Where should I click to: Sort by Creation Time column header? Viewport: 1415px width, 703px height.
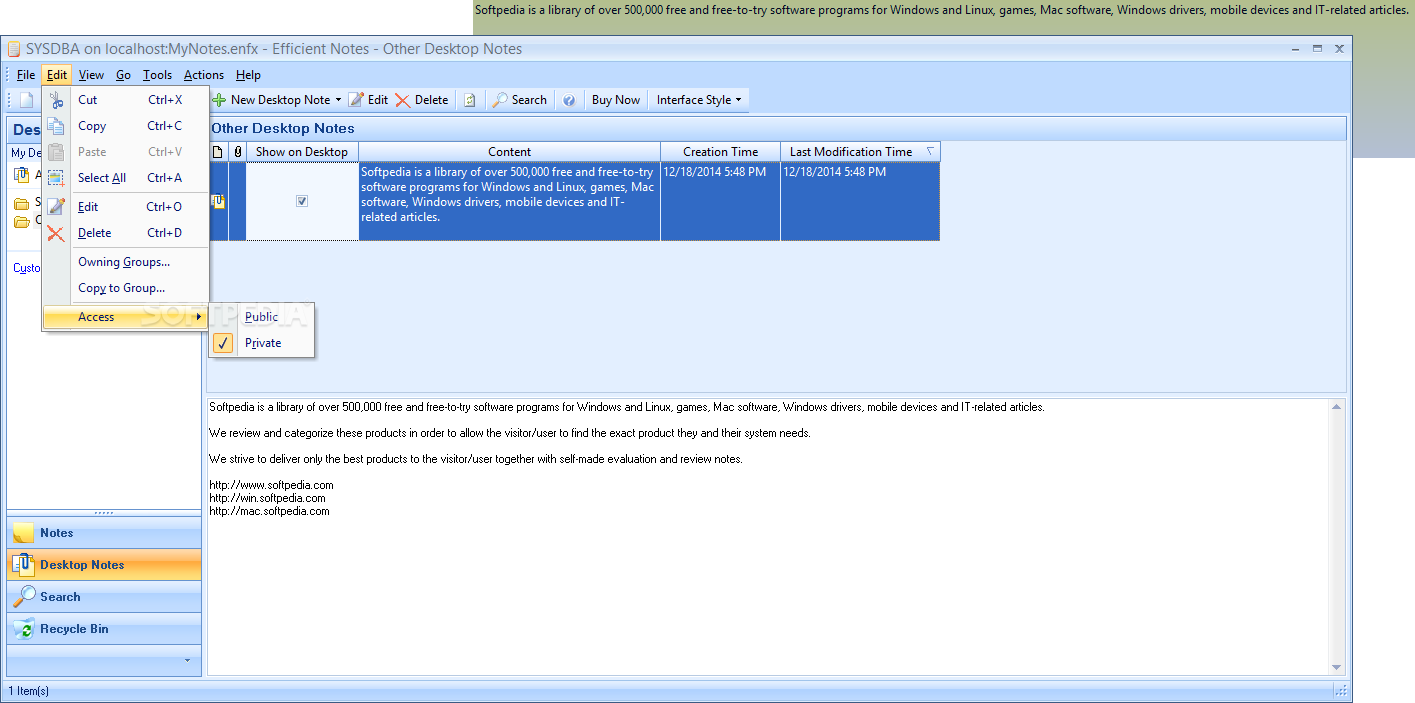pyautogui.click(x=720, y=152)
